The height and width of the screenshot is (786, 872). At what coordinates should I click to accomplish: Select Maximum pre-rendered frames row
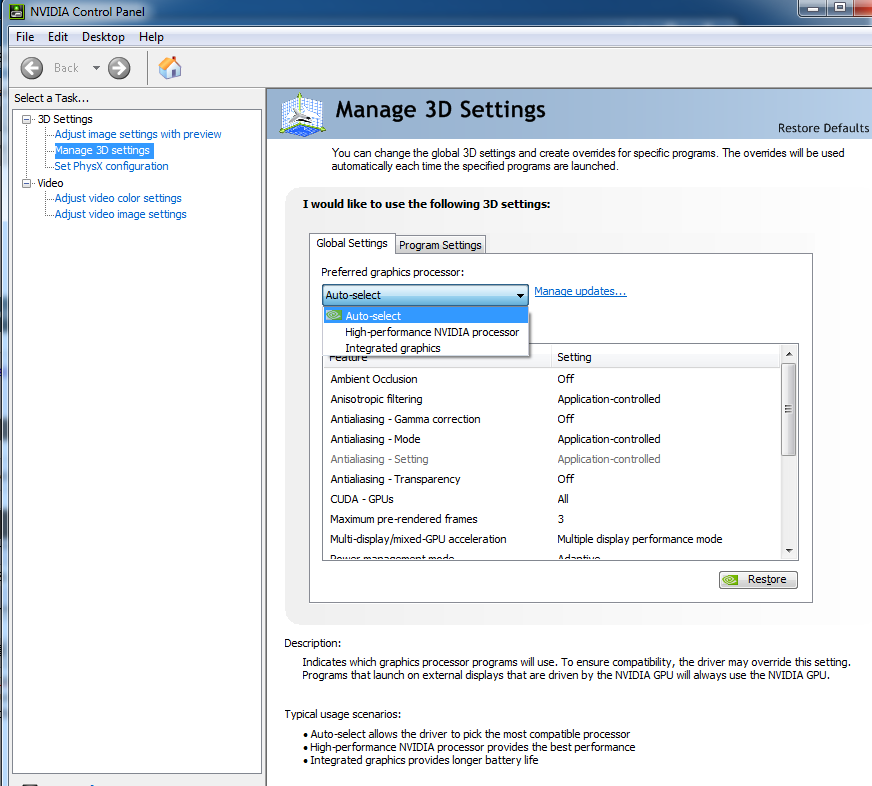[x=552, y=519]
